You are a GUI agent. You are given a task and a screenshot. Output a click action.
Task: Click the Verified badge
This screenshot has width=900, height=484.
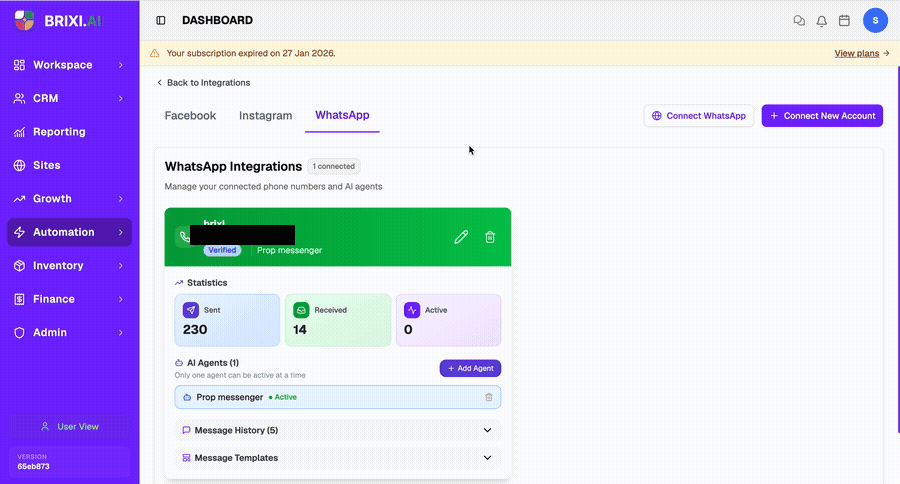click(x=222, y=250)
